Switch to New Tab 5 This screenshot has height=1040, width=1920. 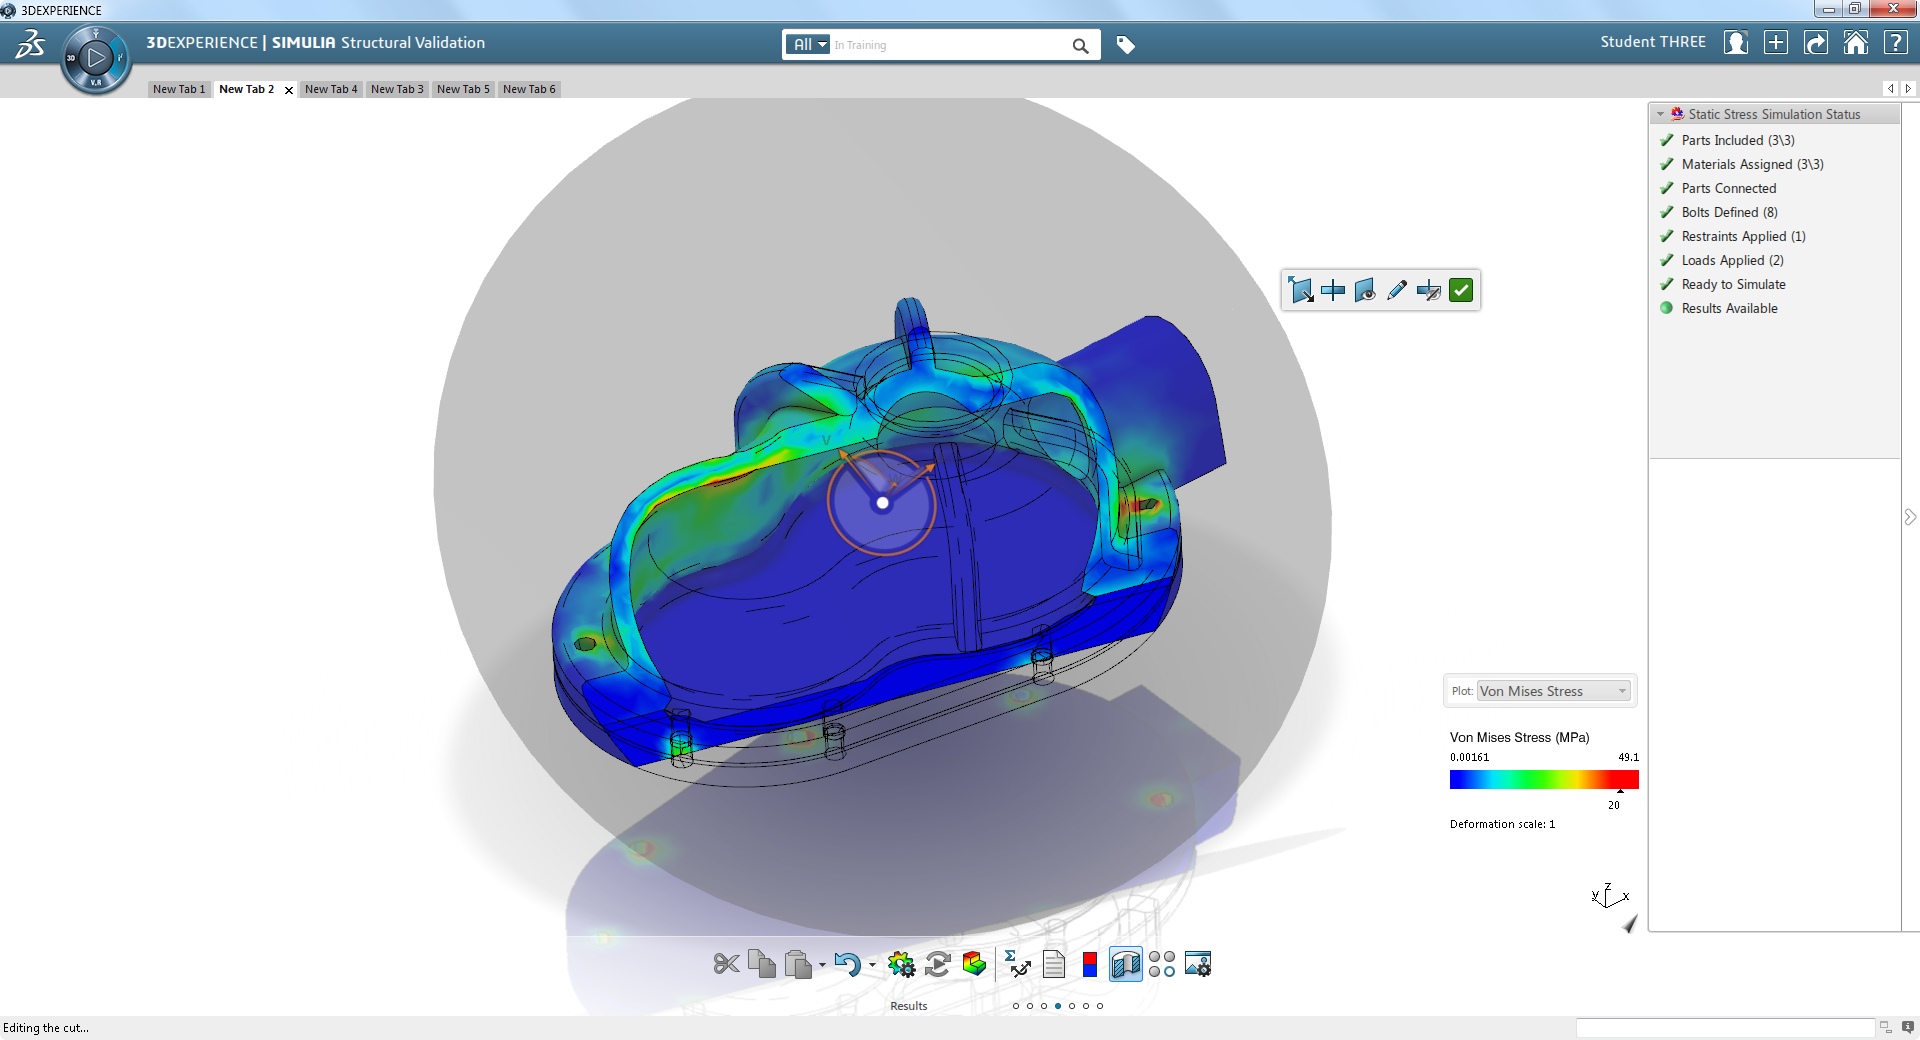463,89
